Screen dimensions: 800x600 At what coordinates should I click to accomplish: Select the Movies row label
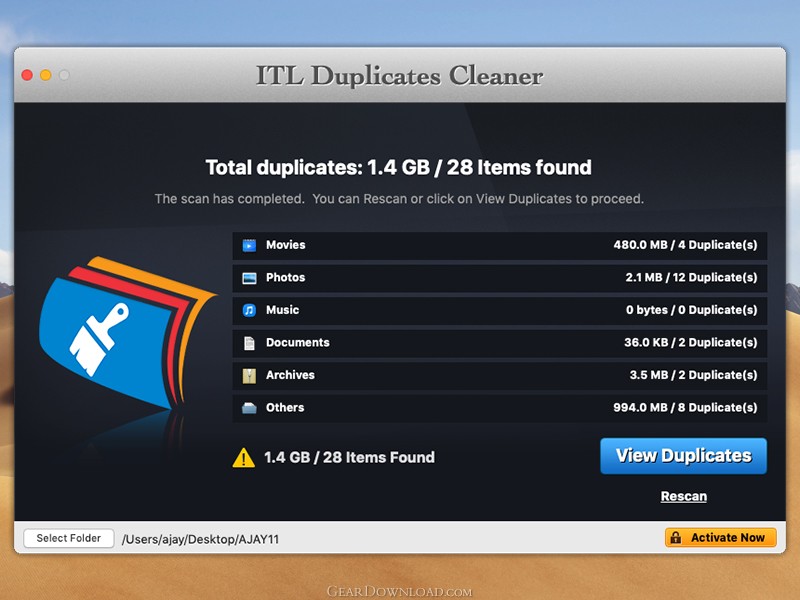286,245
